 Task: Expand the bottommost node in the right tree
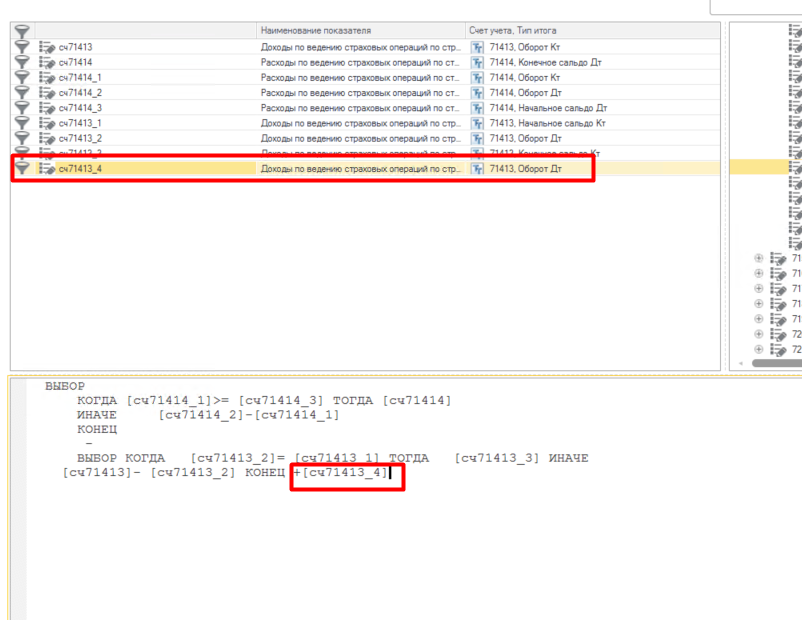(759, 350)
